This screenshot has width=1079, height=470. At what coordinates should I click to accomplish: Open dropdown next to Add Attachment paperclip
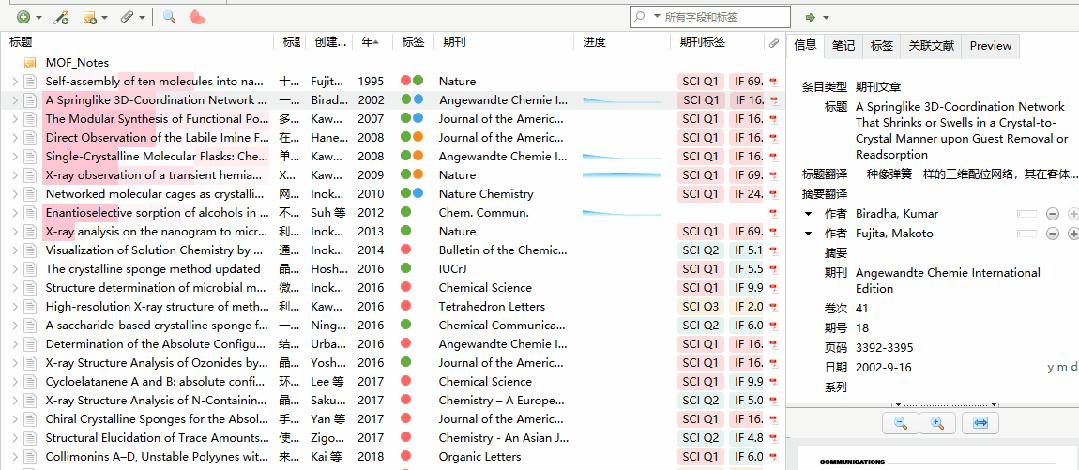142,18
